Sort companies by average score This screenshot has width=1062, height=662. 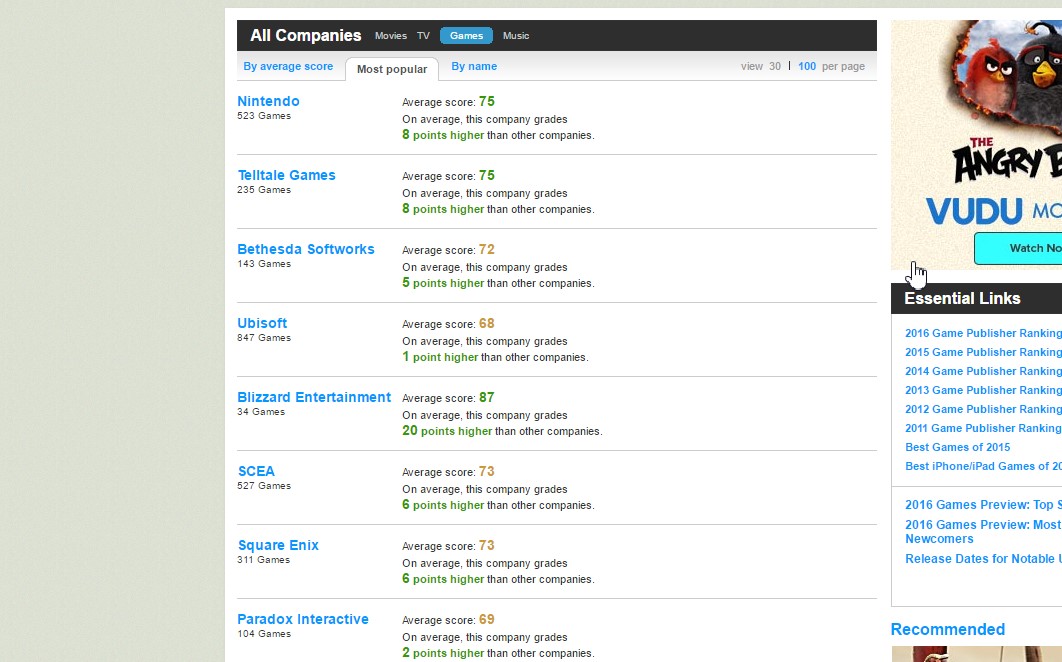coord(289,66)
